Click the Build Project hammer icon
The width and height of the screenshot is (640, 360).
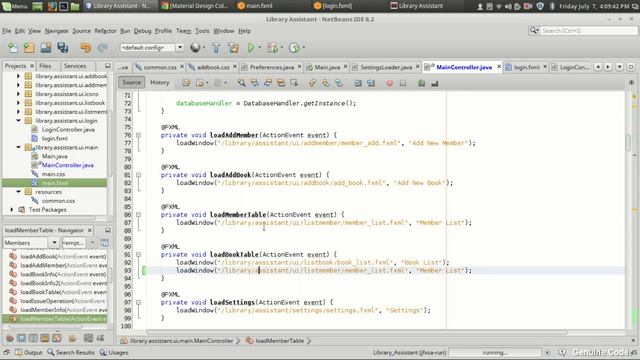[216, 47]
